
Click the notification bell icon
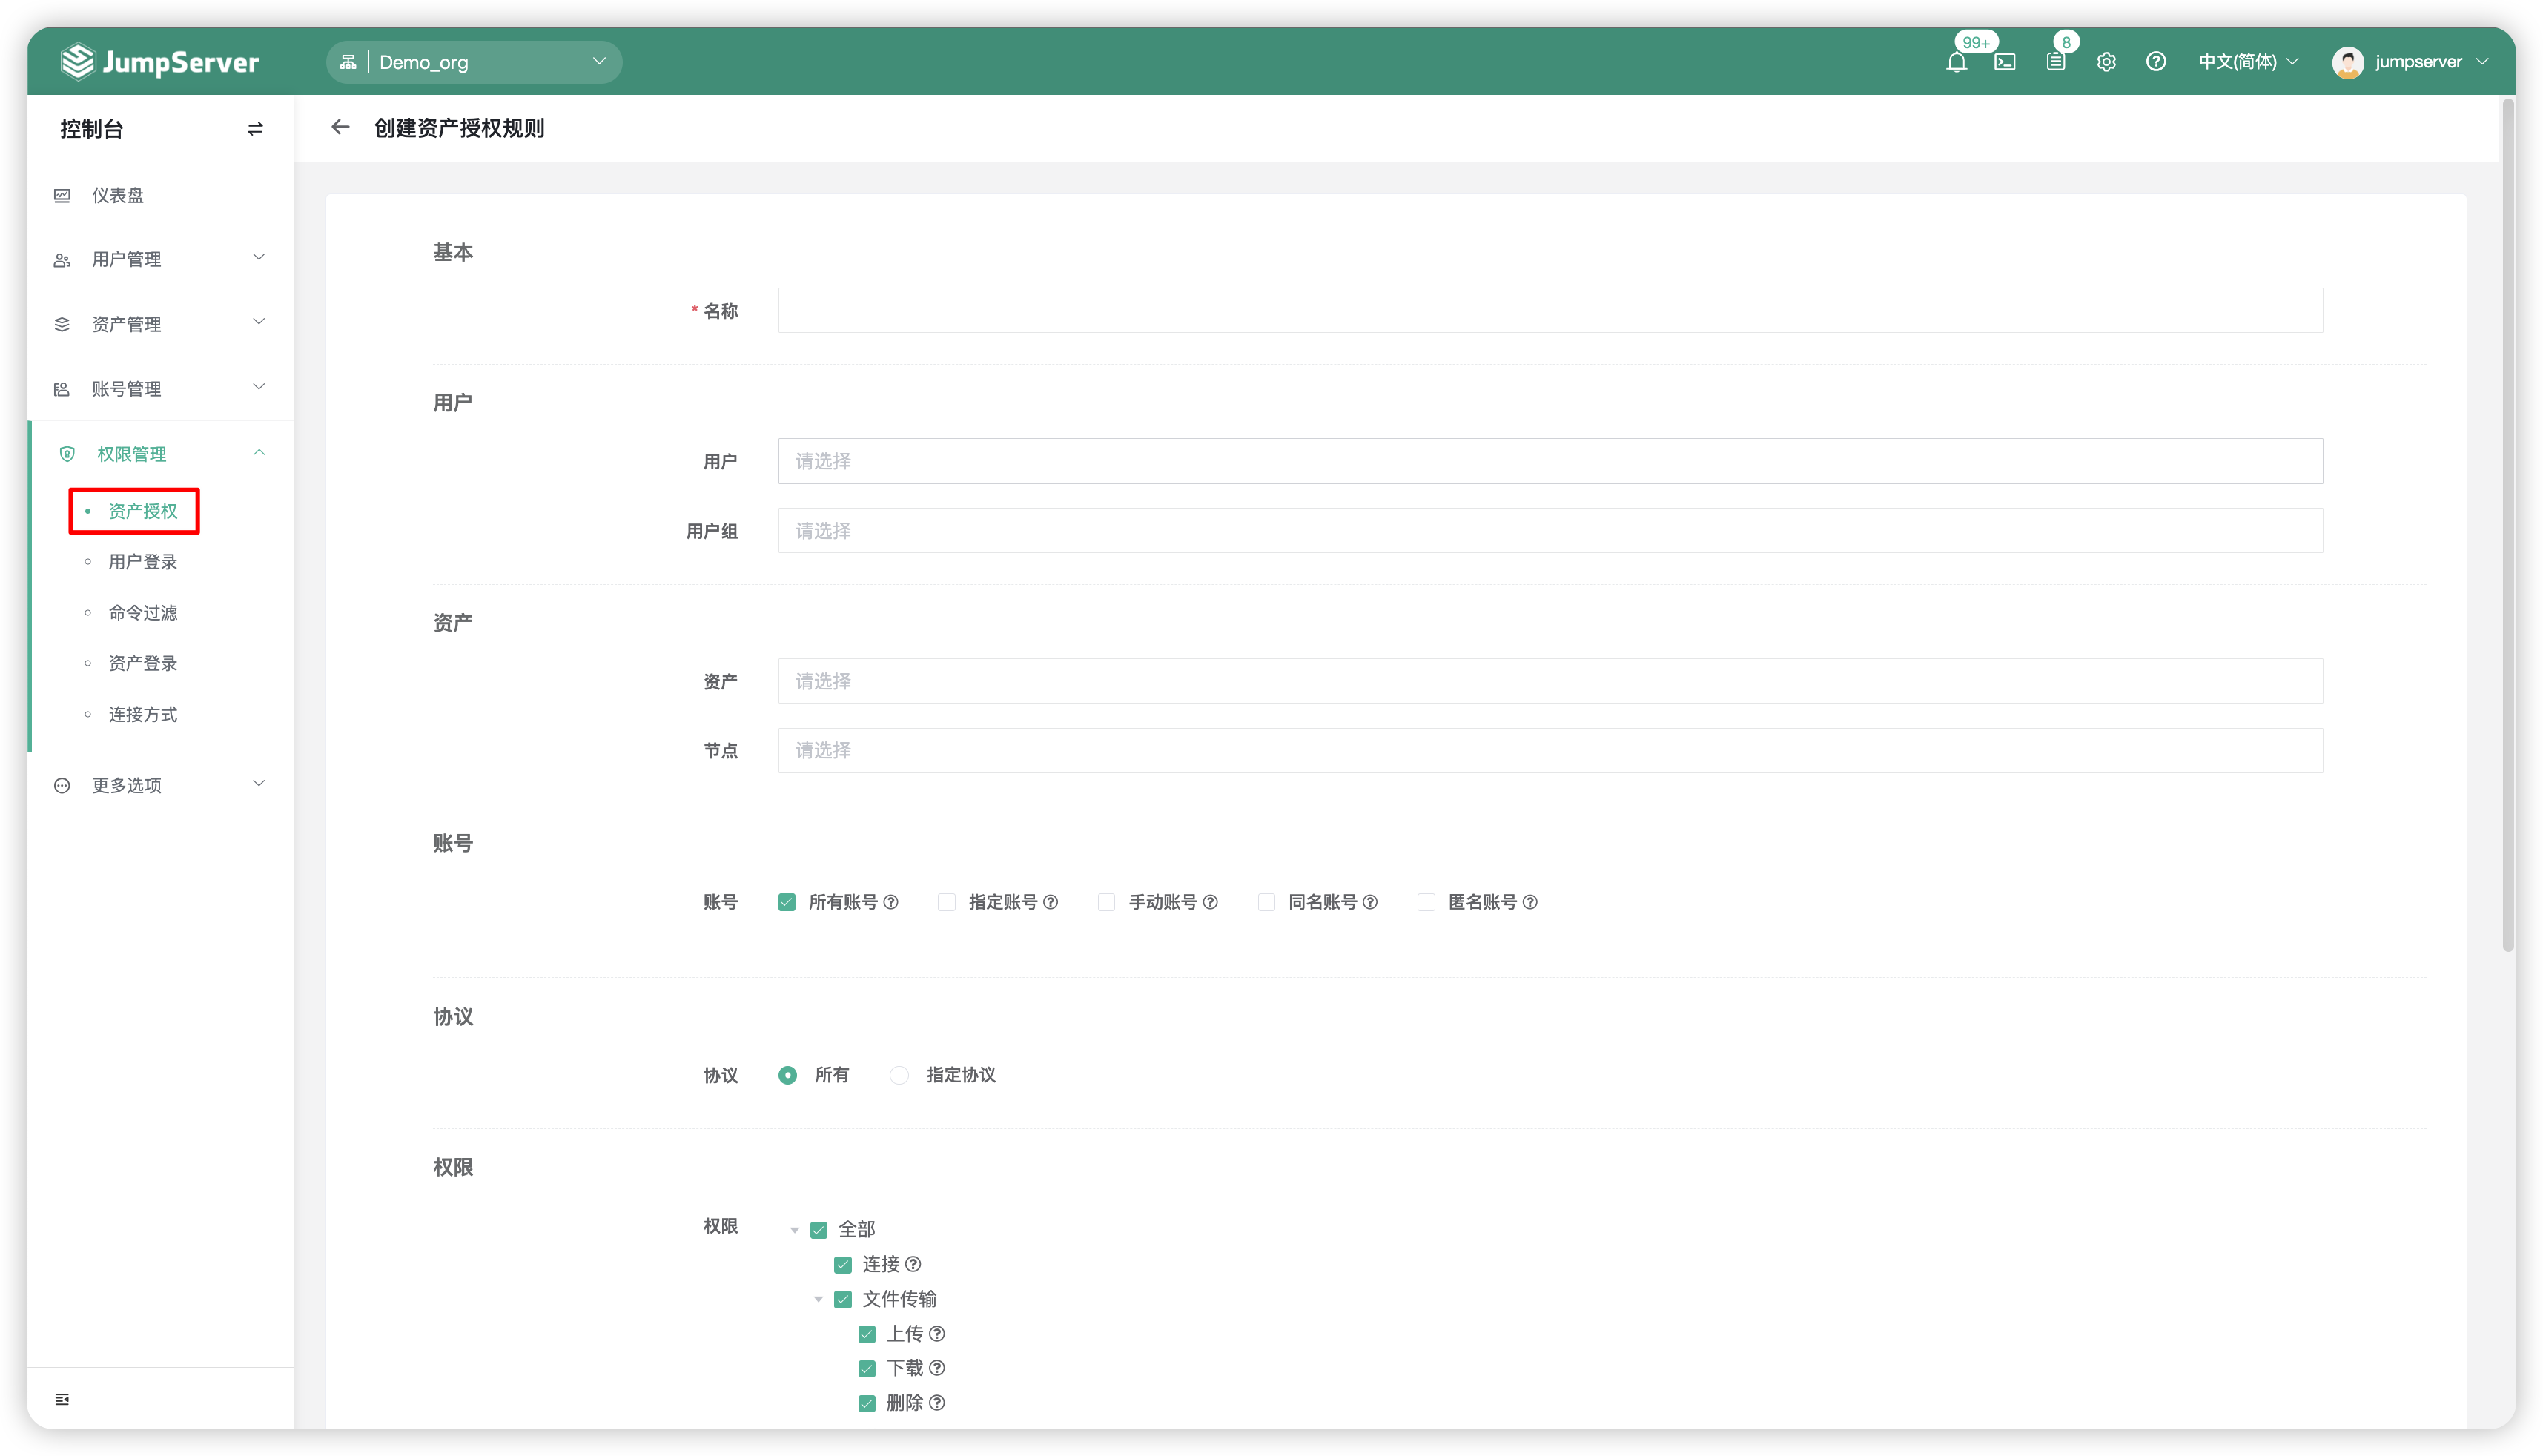(1956, 62)
